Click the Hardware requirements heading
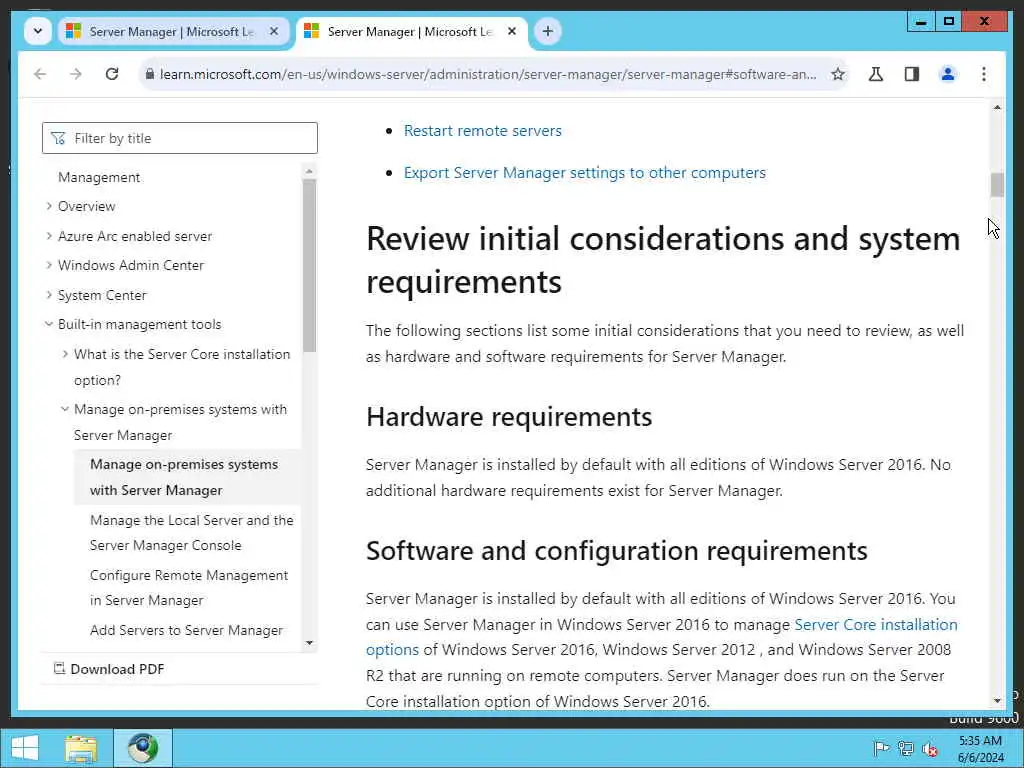This screenshot has height=768, width=1024. click(x=509, y=417)
